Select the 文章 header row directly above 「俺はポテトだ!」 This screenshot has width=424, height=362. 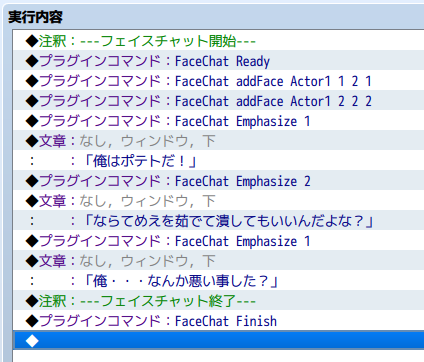(219, 141)
